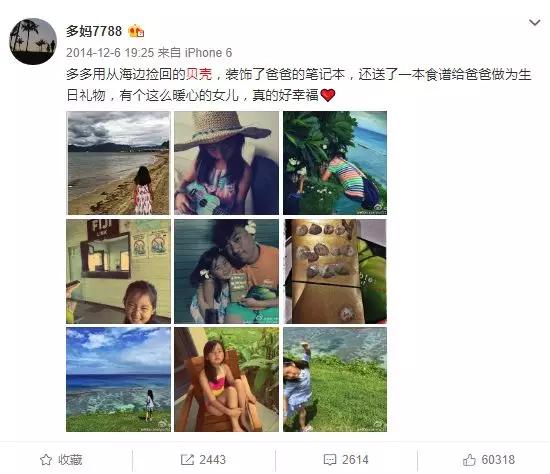Click the 多妈7788 profile avatar
Screen dimensions: 550x474
click(33, 41)
